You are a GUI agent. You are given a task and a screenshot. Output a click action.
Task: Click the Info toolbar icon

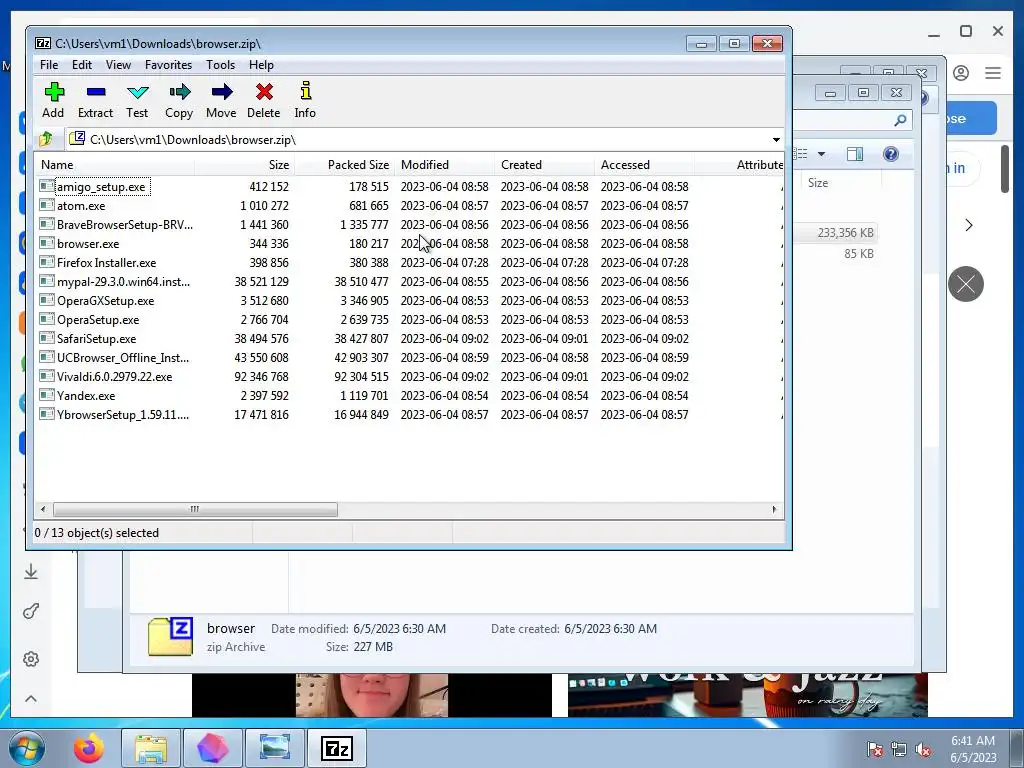tap(305, 100)
